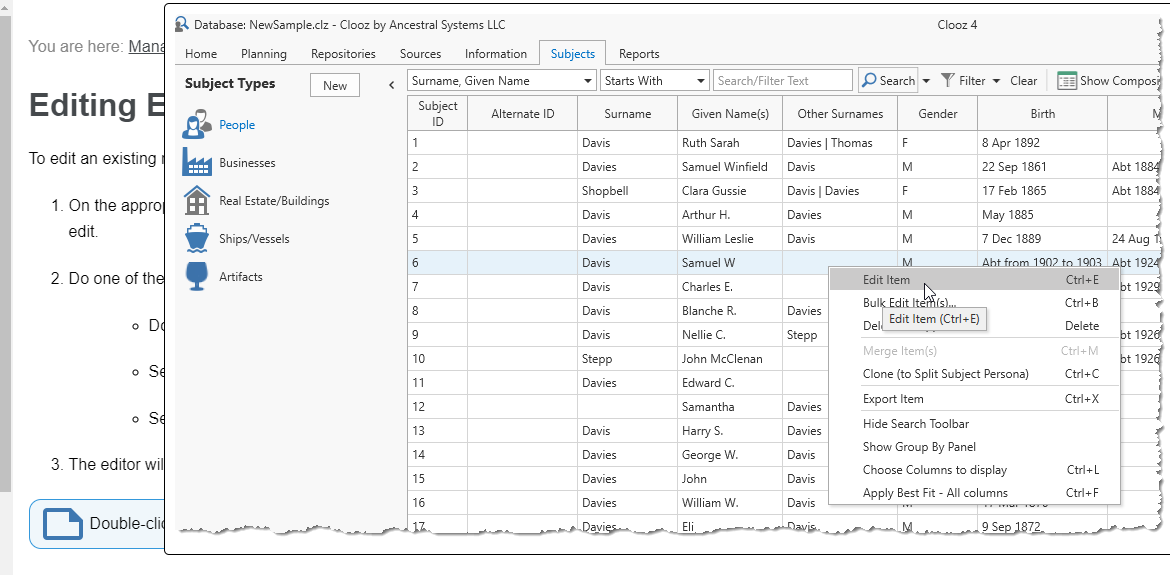Image resolution: width=1170 pixels, height=575 pixels.
Task: Select the Businesses factory icon
Action: 196,162
